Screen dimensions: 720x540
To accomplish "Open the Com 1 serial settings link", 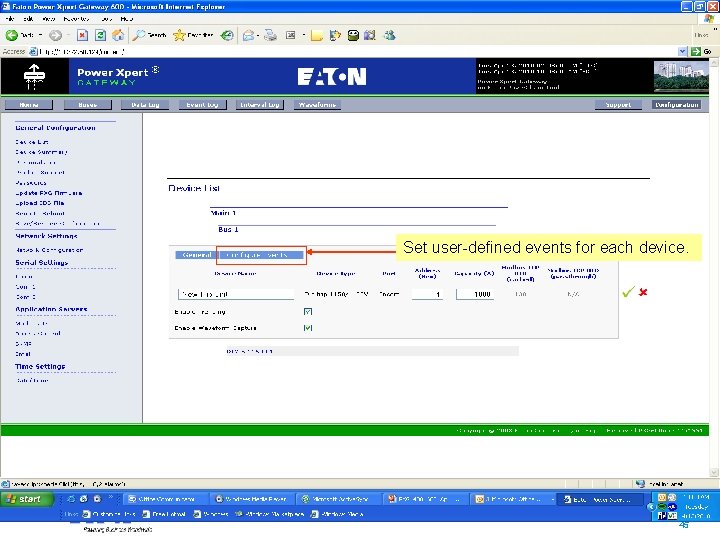I will coord(25,287).
